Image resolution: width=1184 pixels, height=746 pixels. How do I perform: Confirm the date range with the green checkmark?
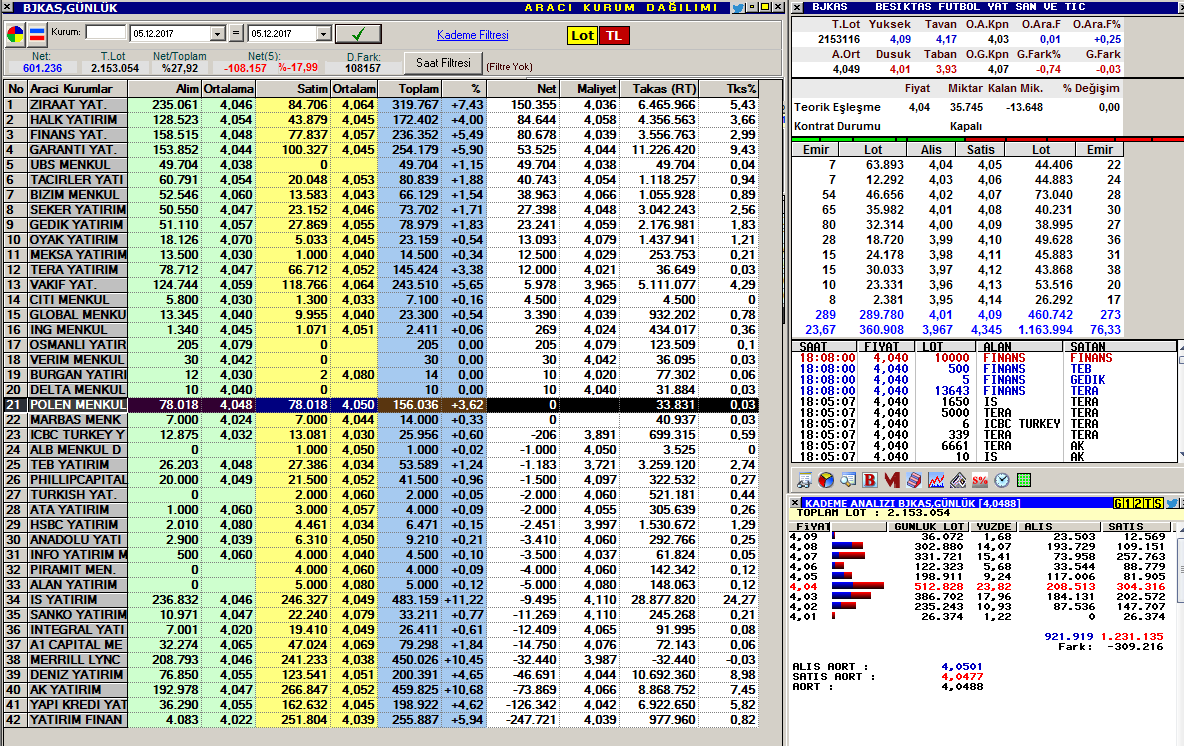pyautogui.click(x=358, y=34)
